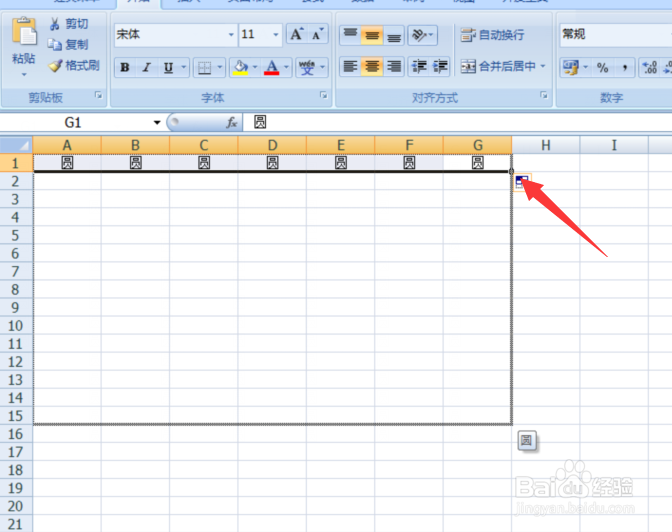Apply yellow fill color bucket
This screenshot has height=532, width=672.
(240, 68)
